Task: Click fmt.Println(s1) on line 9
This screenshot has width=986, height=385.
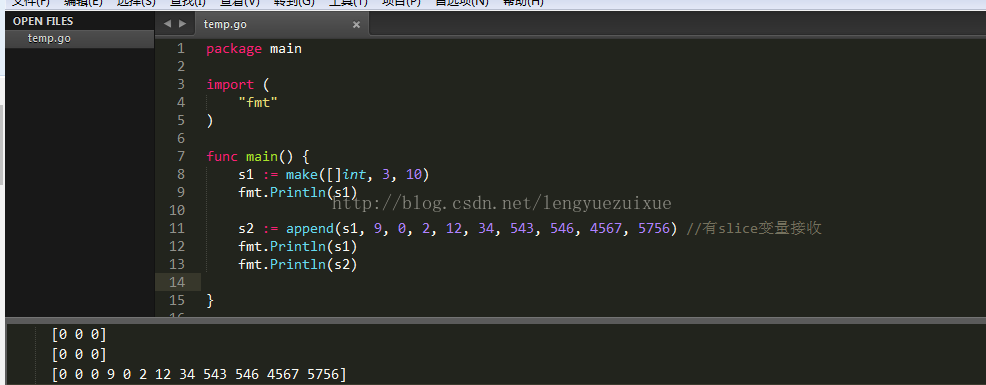Action: coord(297,192)
